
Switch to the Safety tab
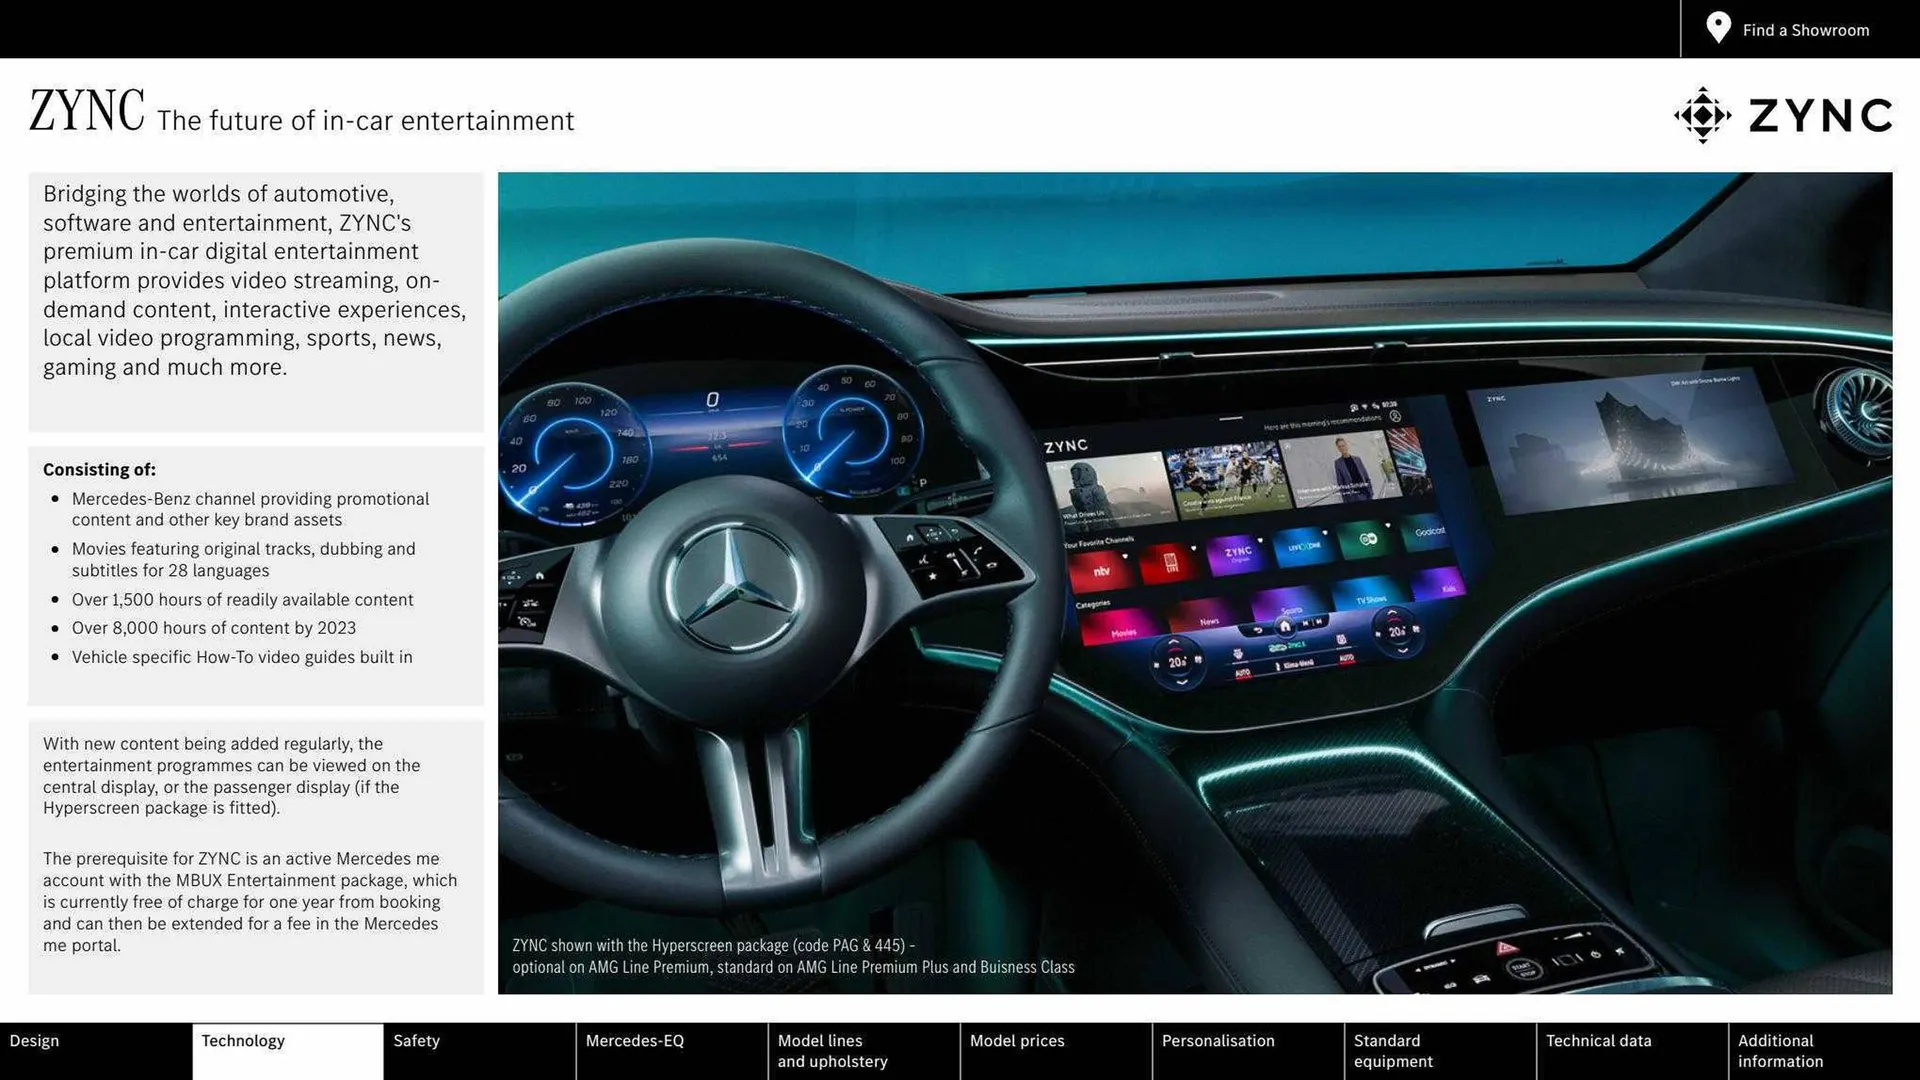[x=417, y=1040]
